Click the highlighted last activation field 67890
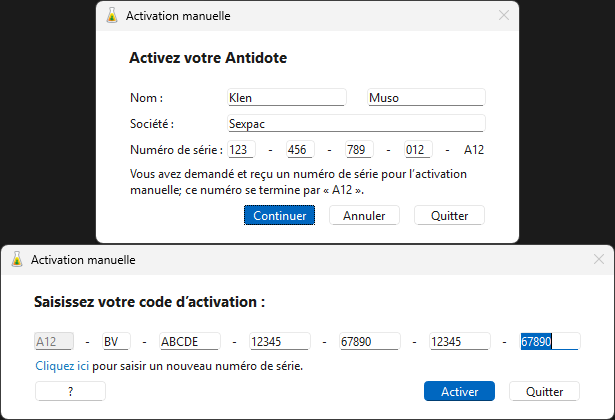 [550, 341]
